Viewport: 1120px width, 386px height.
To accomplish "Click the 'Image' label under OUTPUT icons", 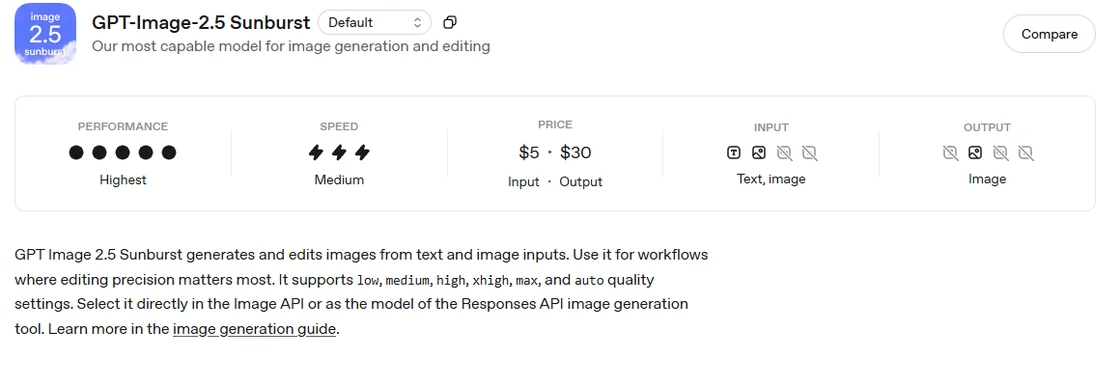I will 987,179.
